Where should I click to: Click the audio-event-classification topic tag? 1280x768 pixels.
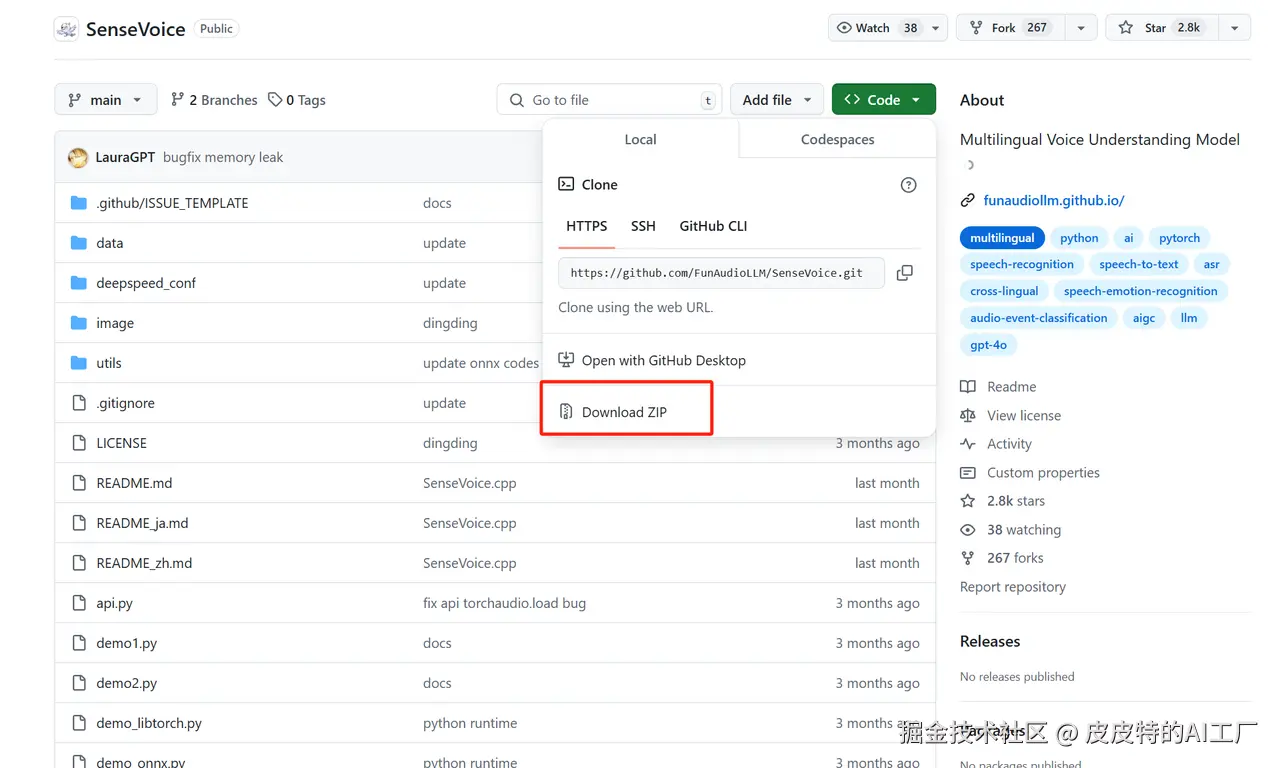coord(1039,318)
